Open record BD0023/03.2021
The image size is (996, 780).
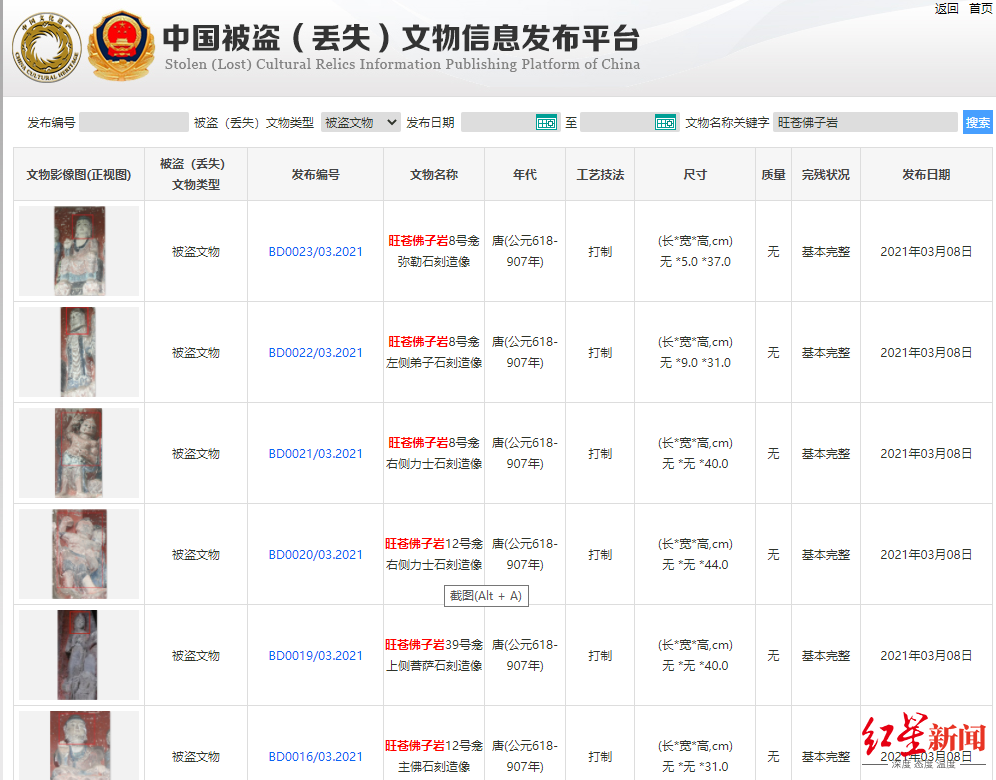click(x=315, y=252)
